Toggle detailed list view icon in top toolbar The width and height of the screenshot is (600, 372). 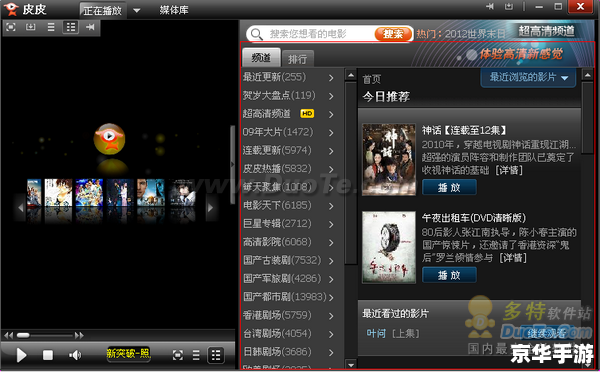[x=71, y=27]
